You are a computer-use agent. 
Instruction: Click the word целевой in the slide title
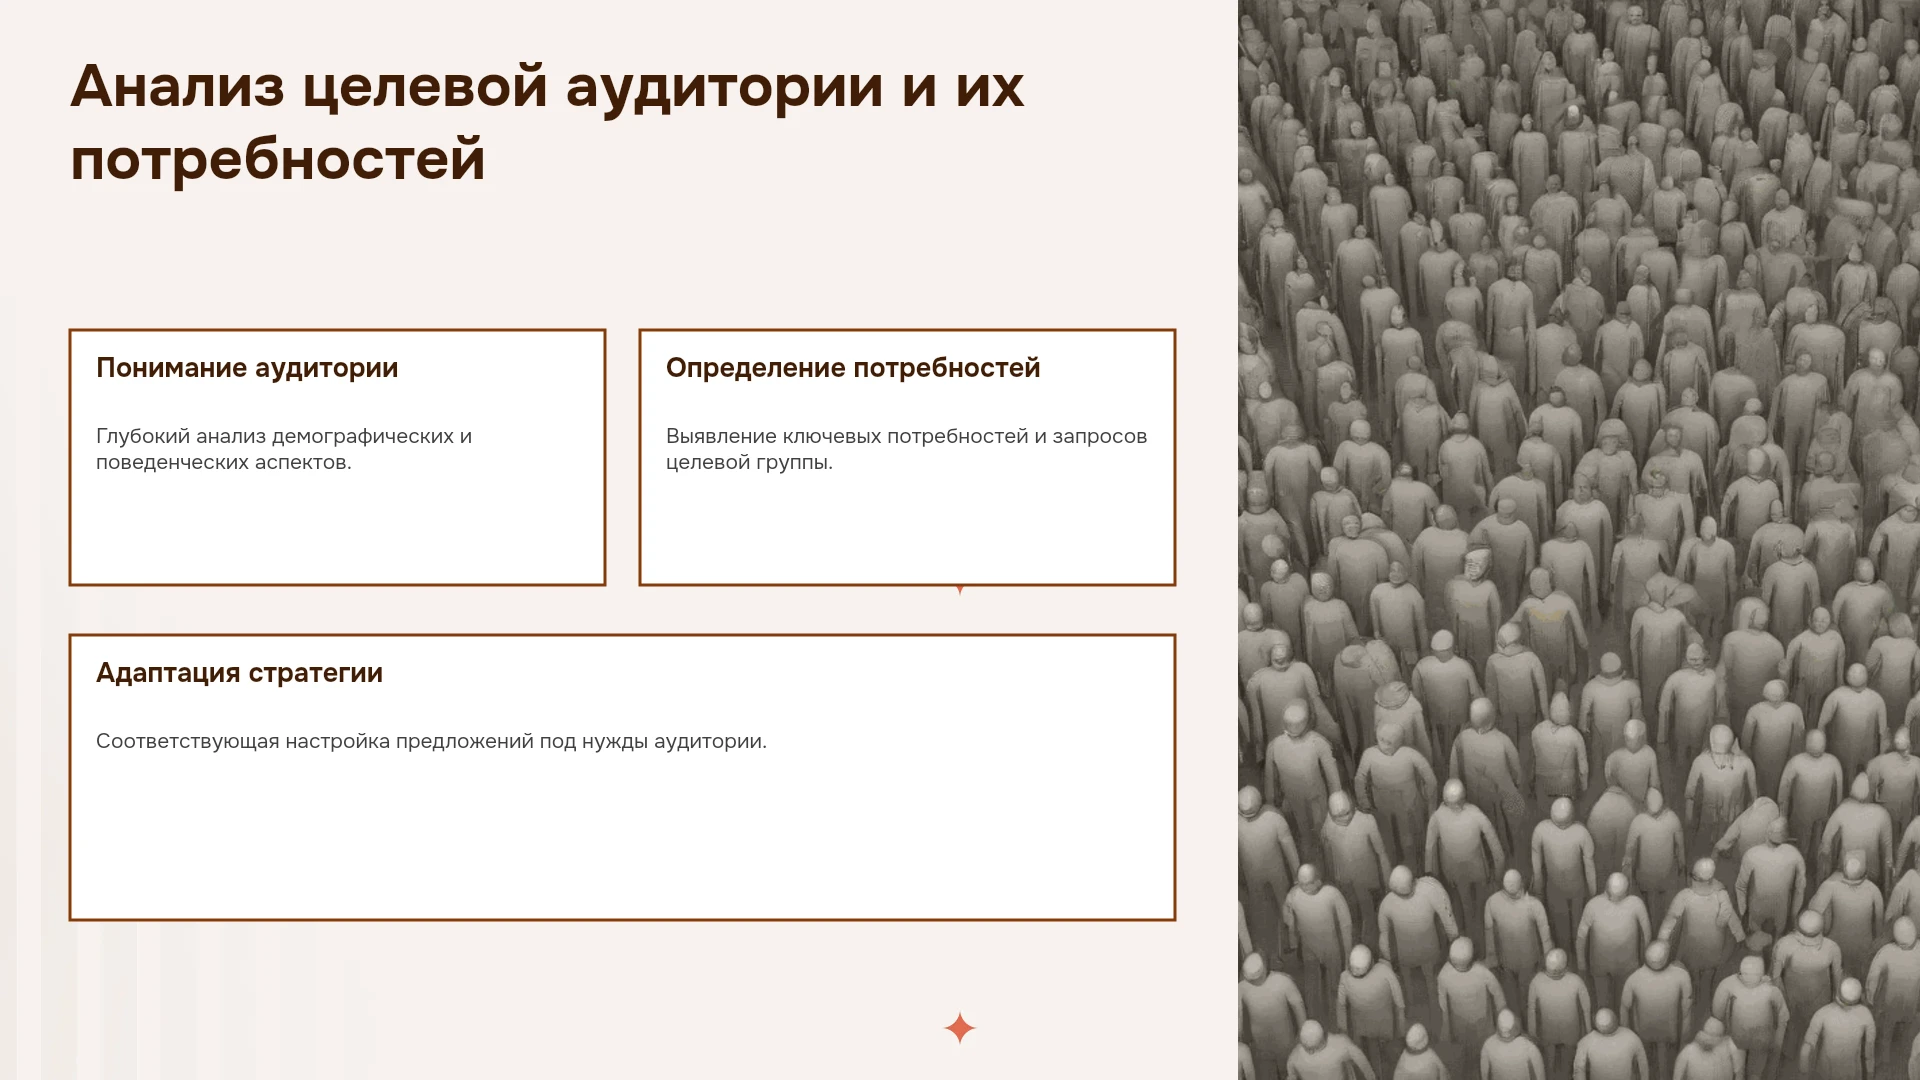pyautogui.click(x=425, y=87)
